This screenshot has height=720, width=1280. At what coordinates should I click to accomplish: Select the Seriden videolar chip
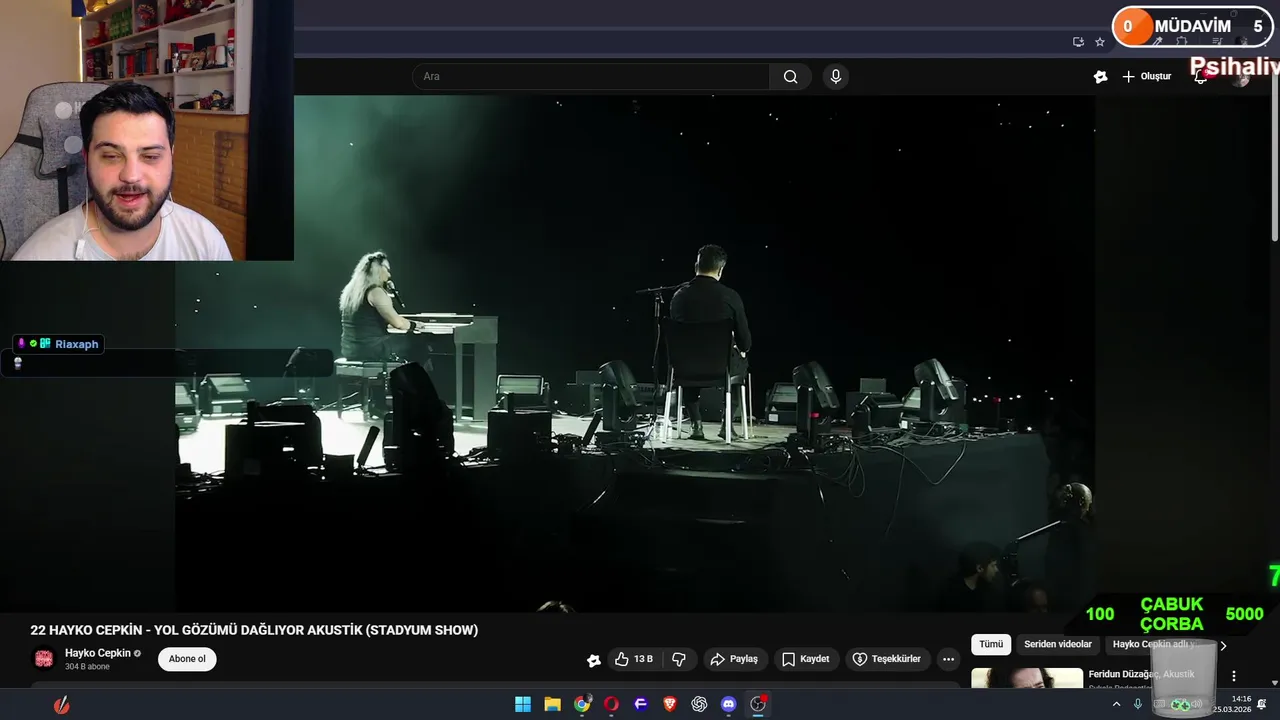point(1058,645)
